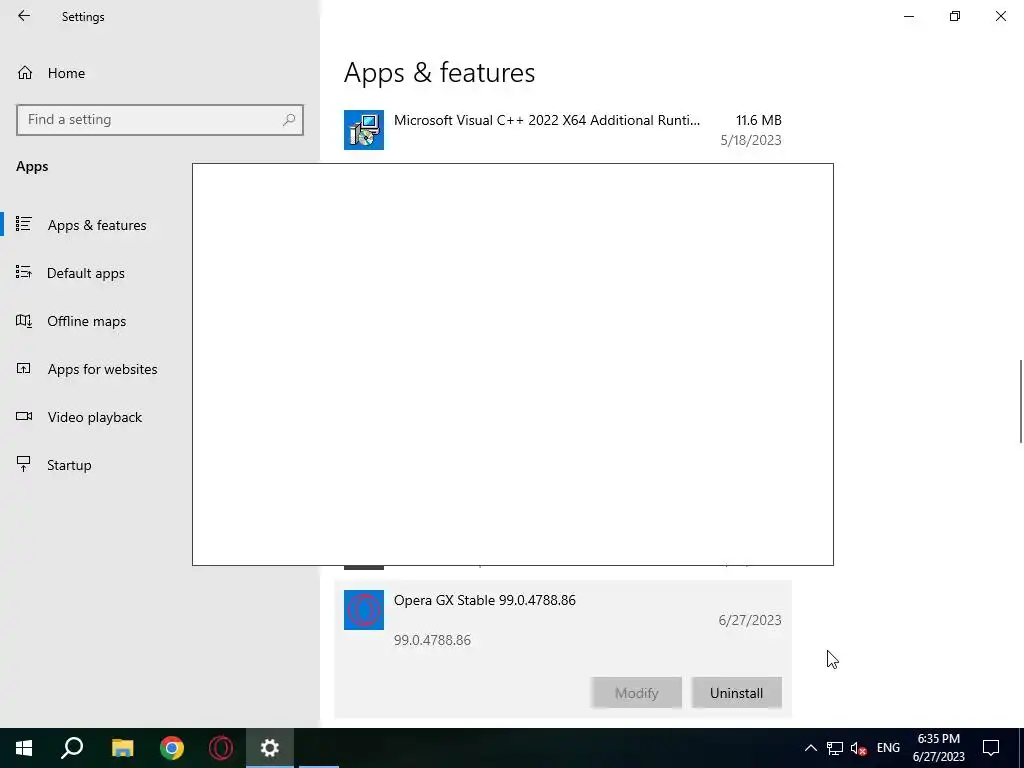
Task: Click the Microsoft Visual C++ installer icon
Action: point(364,130)
